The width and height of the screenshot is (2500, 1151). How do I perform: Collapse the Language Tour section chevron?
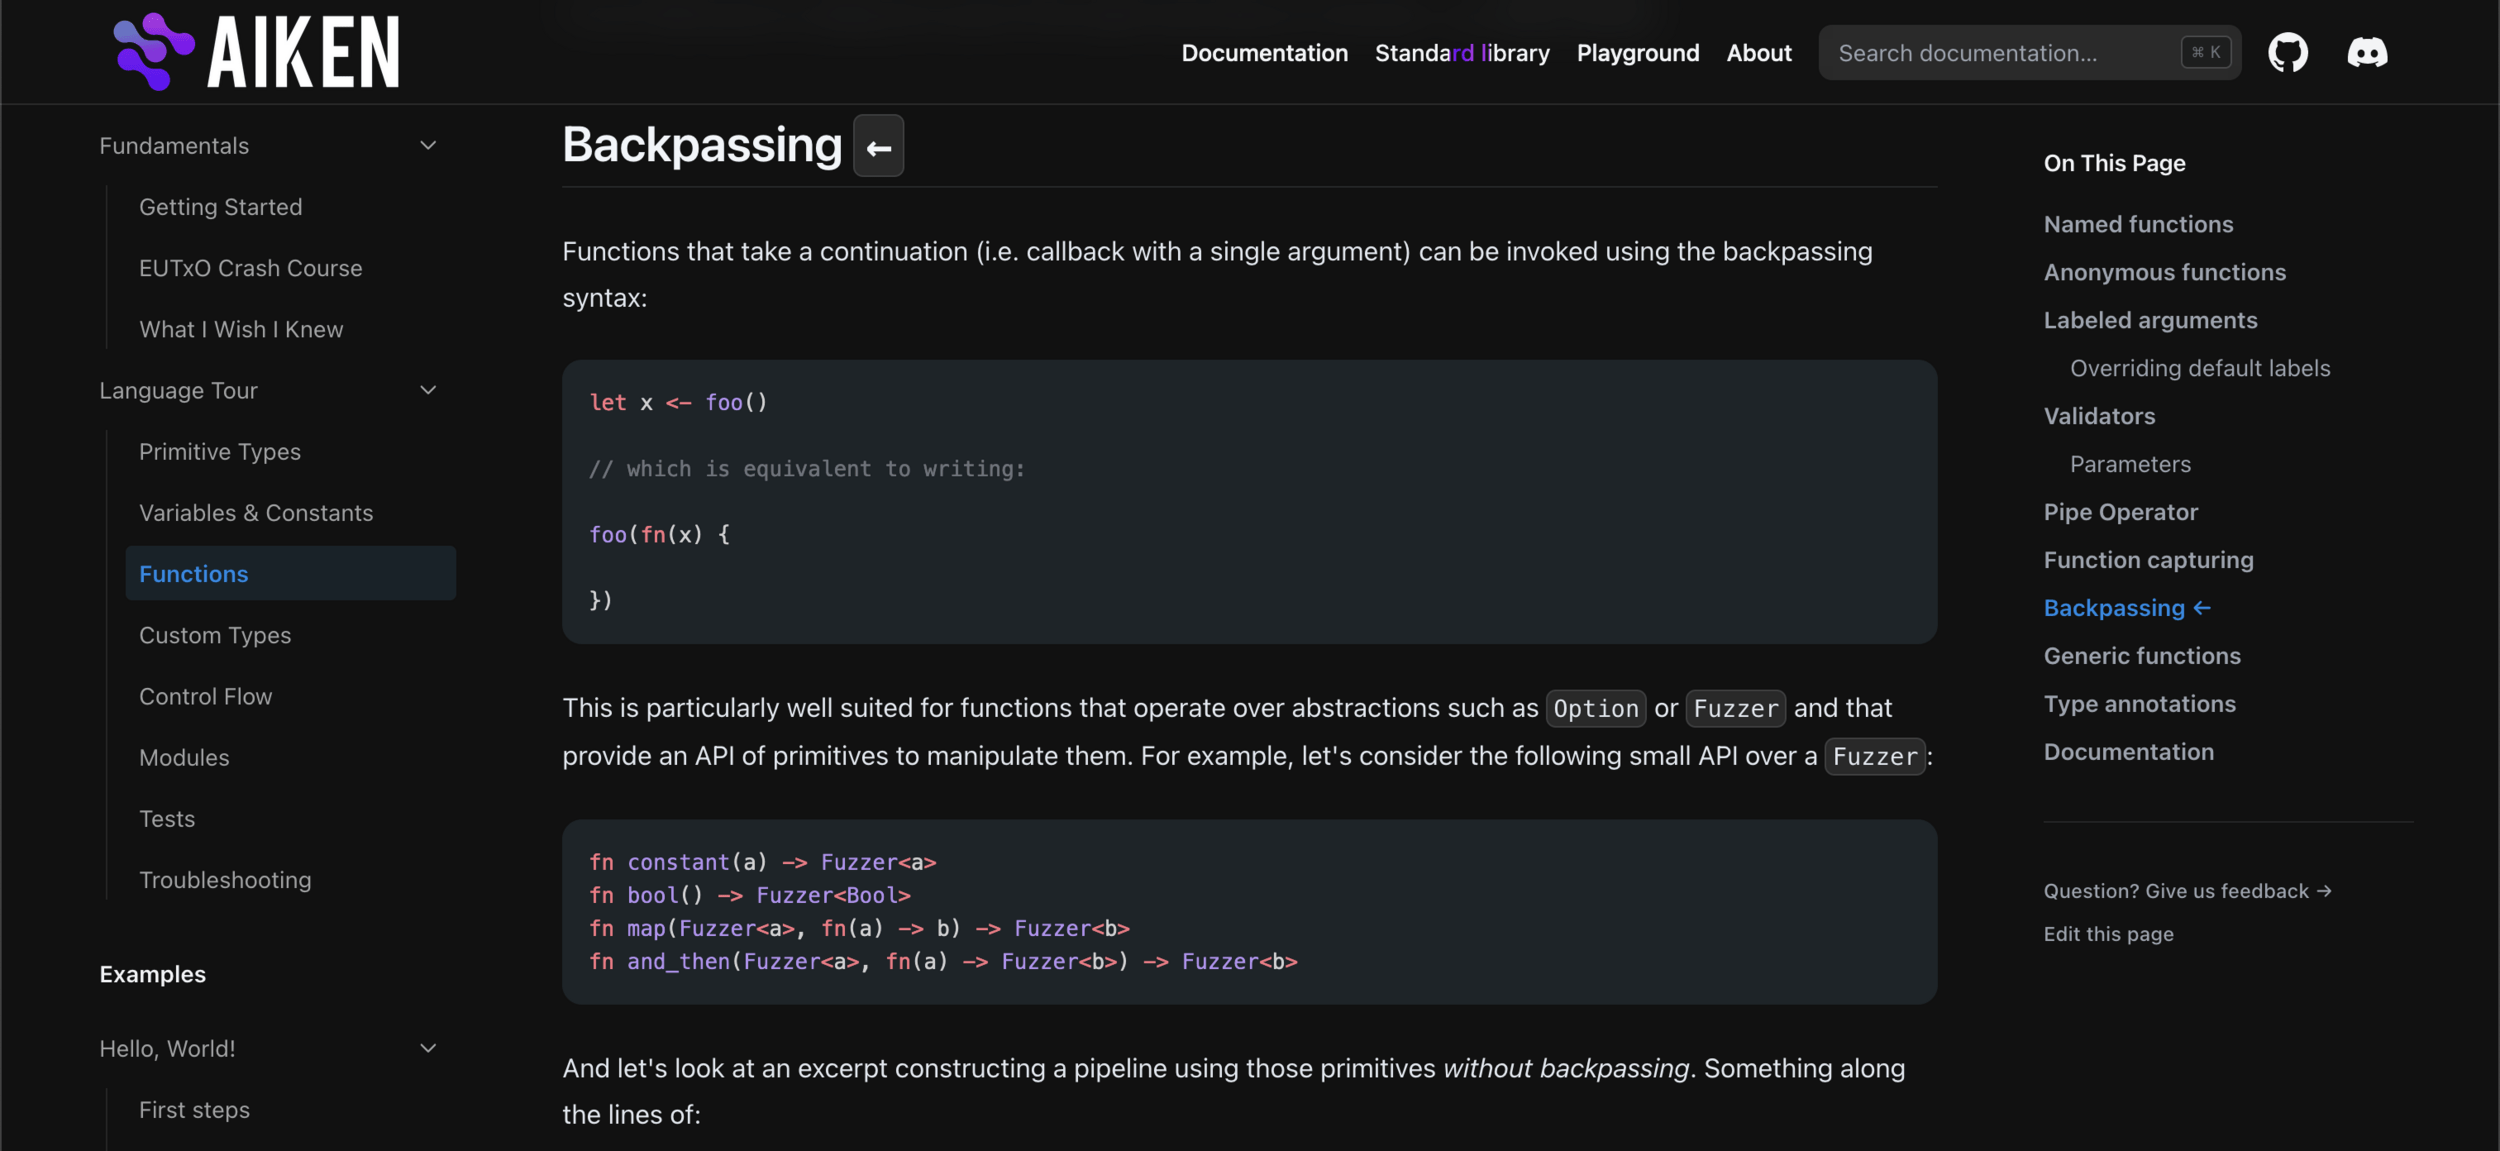pyautogui.click(x=428, y=391)
